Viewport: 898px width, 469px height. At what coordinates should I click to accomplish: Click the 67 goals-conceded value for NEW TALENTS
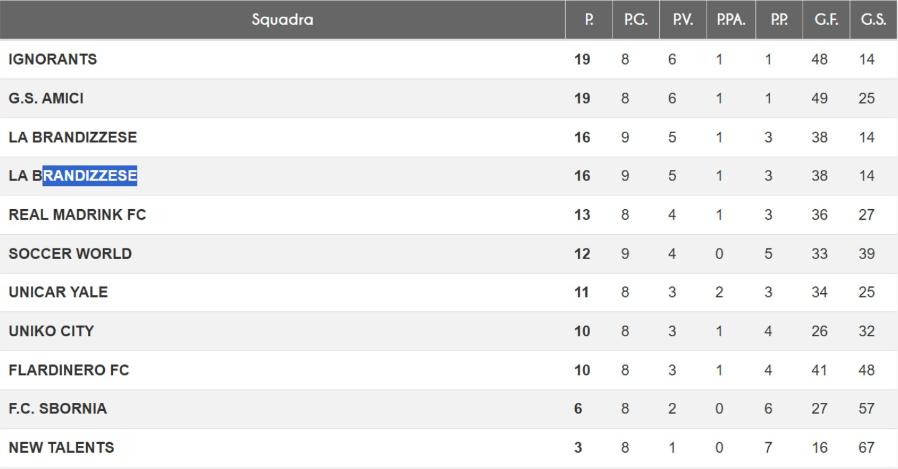(866, 448)
